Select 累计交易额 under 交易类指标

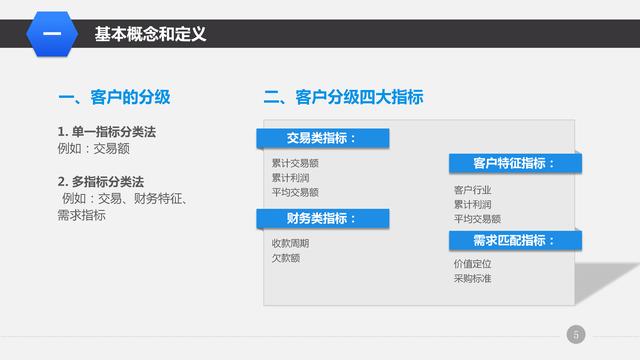pos(295,163)
